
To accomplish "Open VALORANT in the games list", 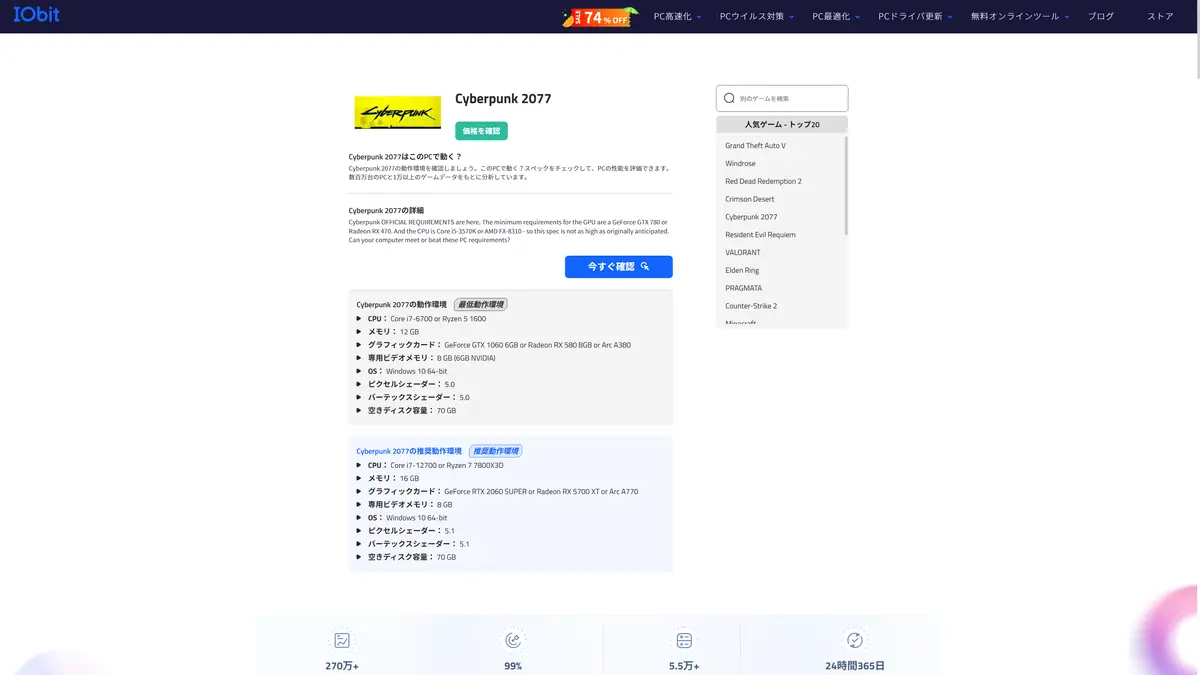I will [742, 253].
